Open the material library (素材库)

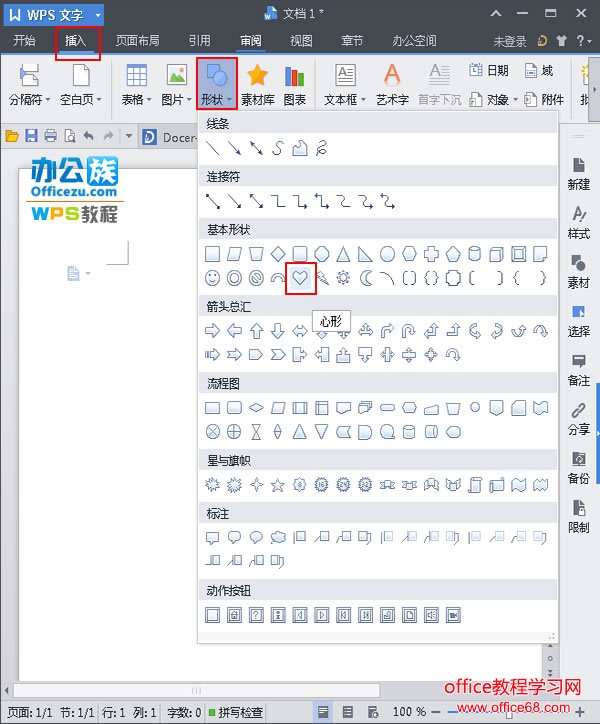[258, 85]
